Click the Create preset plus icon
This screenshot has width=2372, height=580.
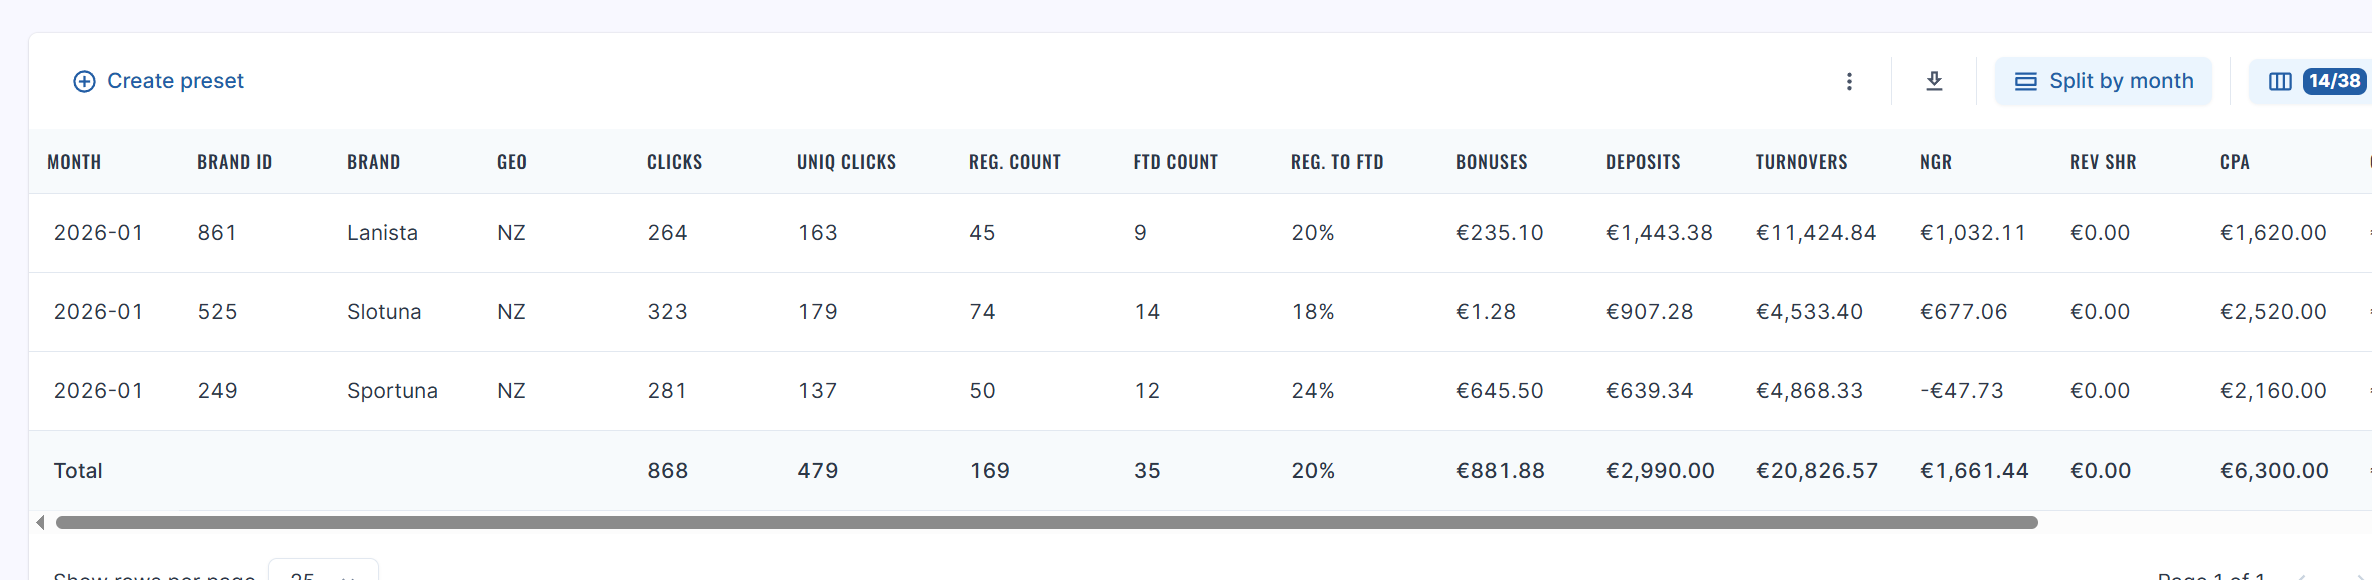pos(84,81)
